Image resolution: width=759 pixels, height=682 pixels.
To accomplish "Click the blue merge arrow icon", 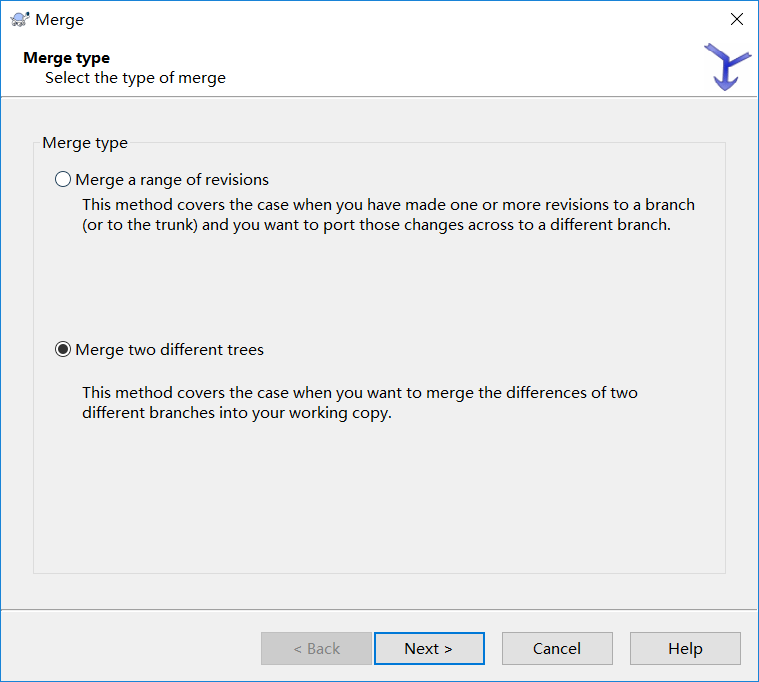I will [x=727, y=67].
